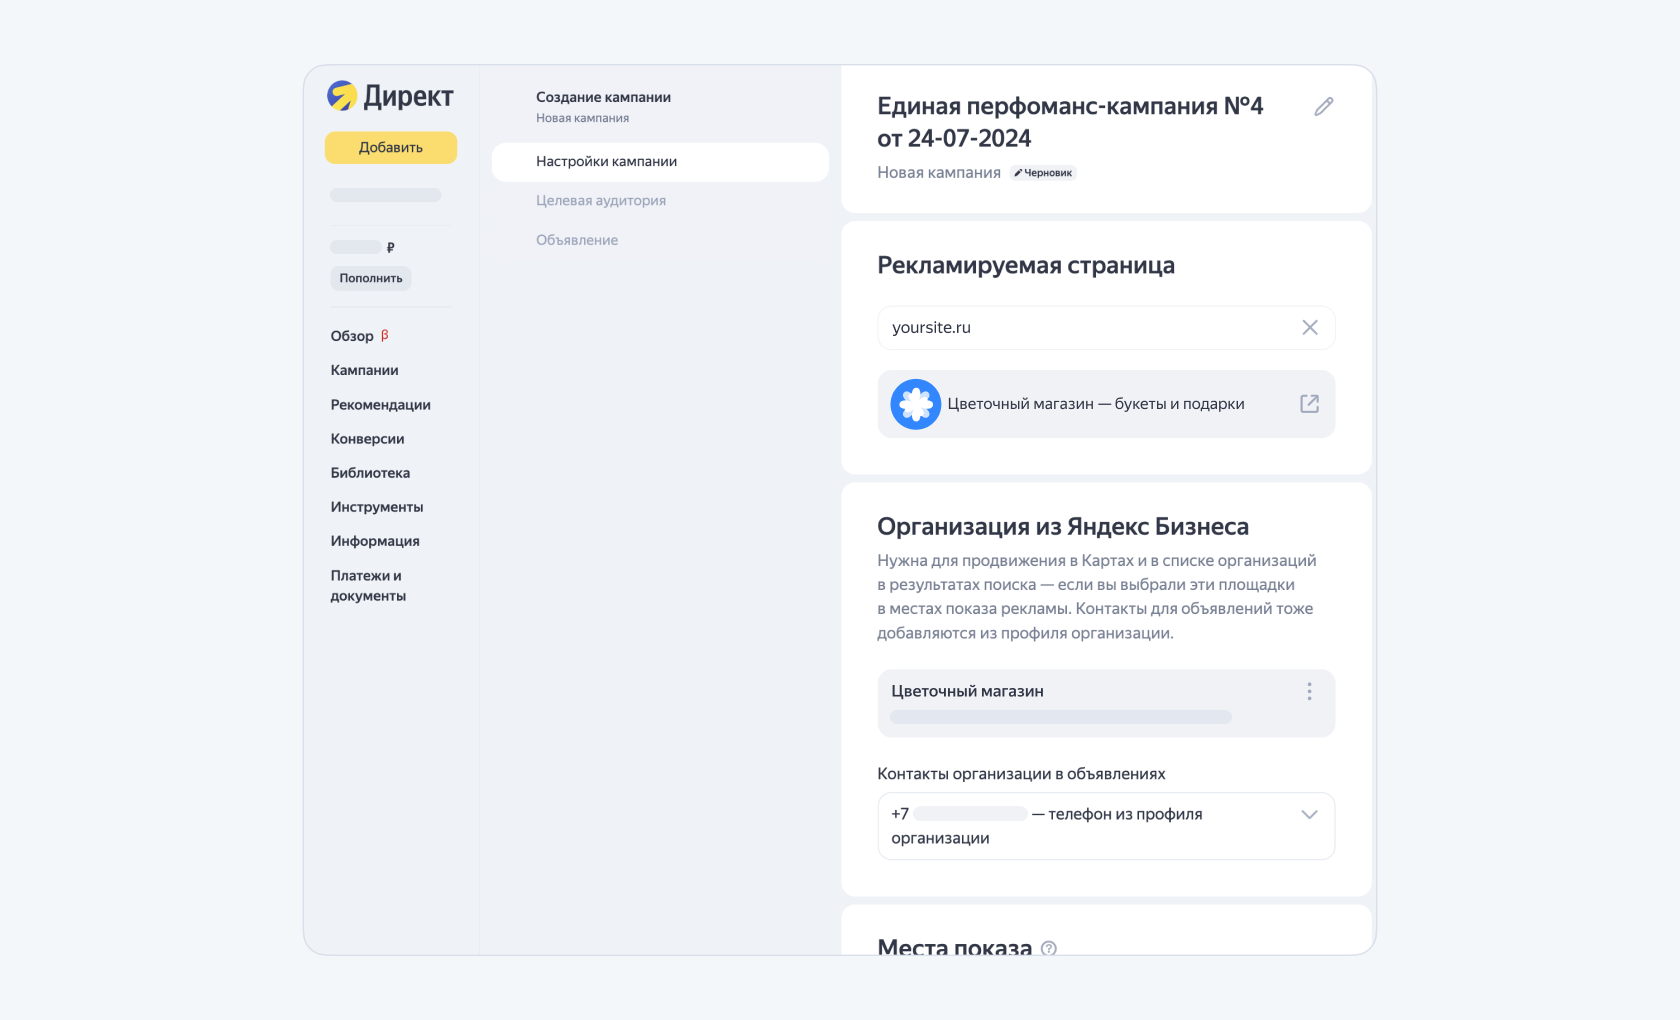Click the Черновик status badge
The image size is (1680, 1020).
[1043, 173]
